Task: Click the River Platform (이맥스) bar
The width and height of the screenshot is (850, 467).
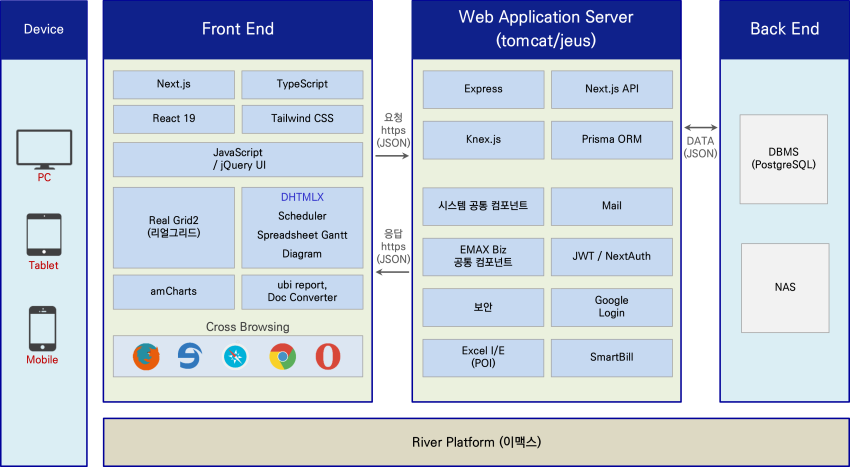Action: click(x=476, y=442)
